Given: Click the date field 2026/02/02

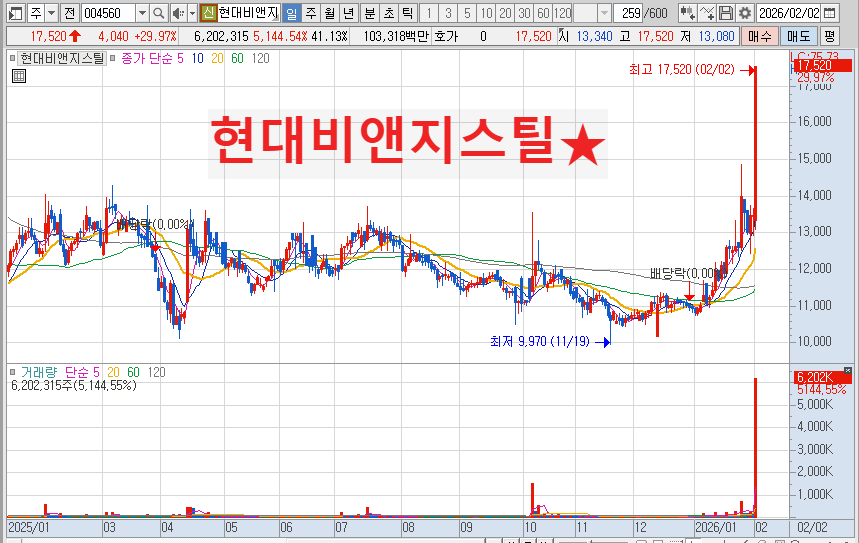Looking at the screenshot, I should coord(789,13).
